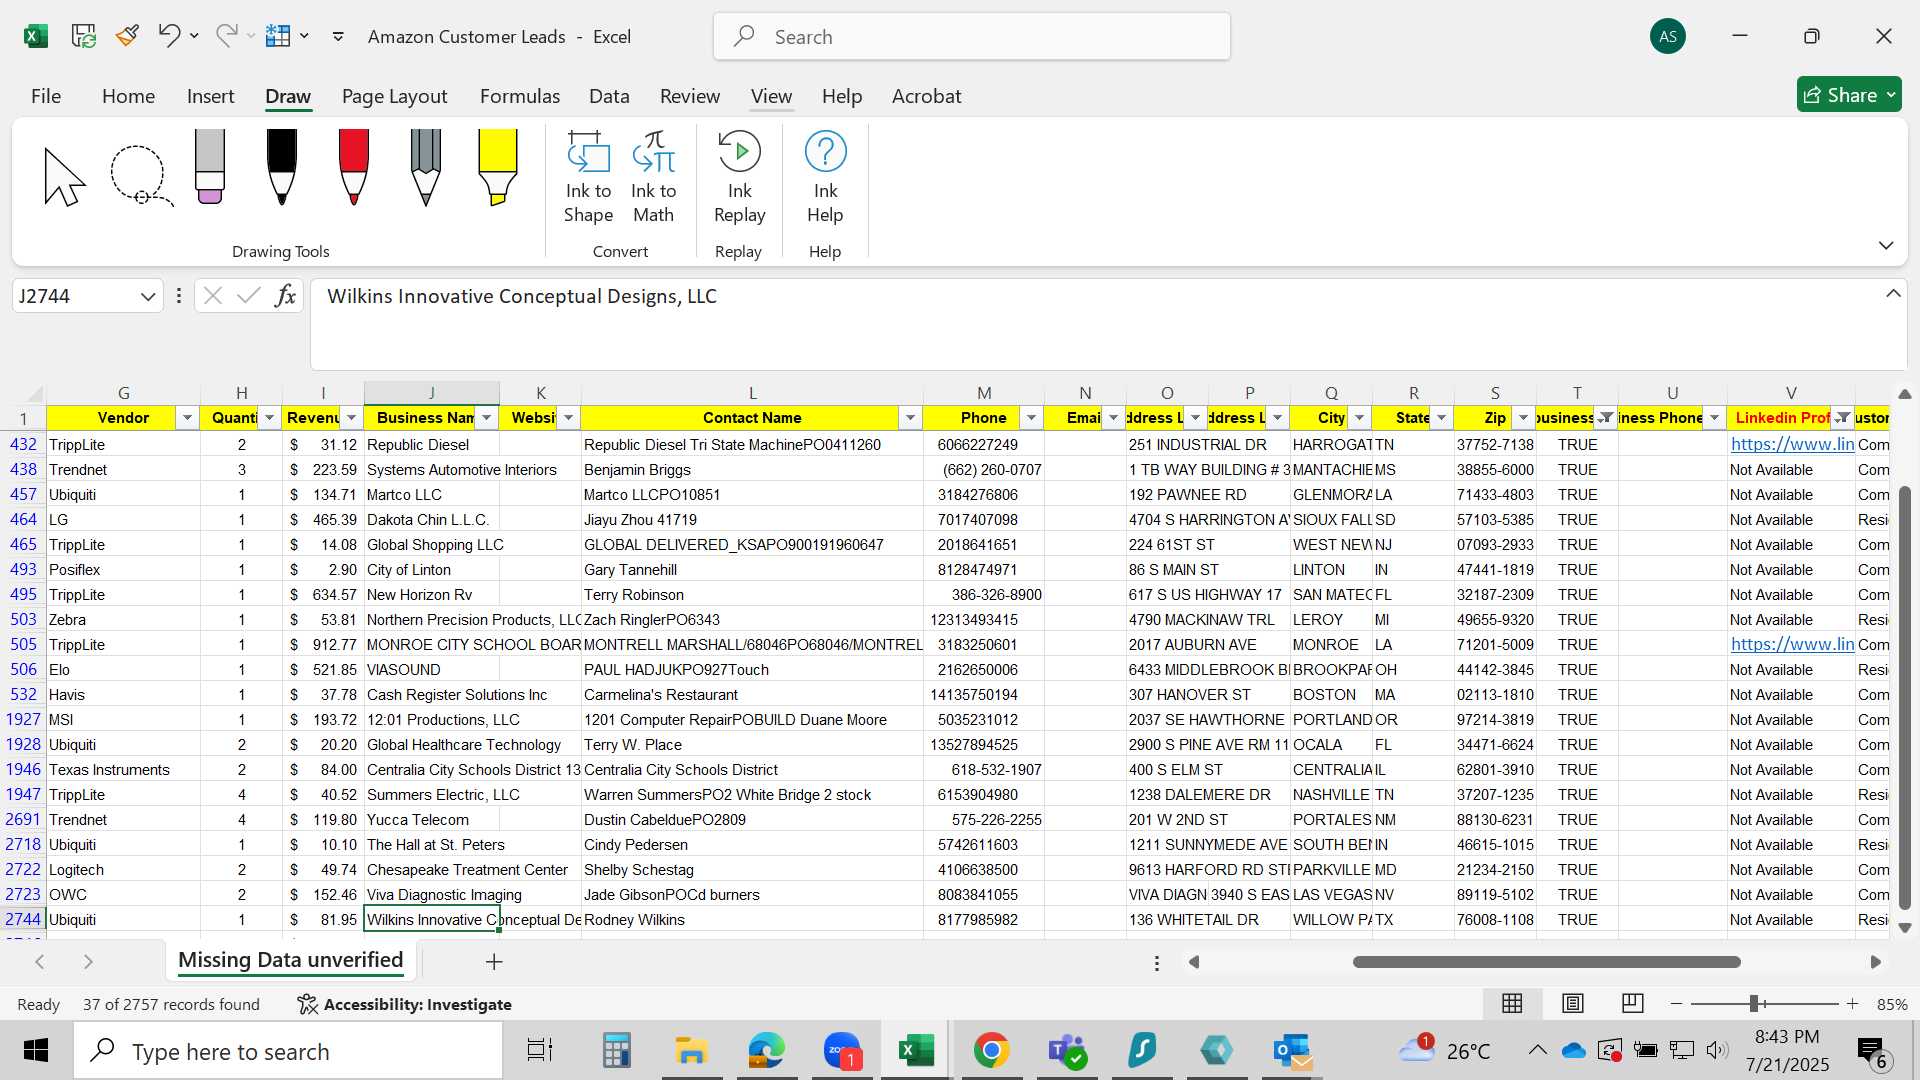Select the gray pencil tool
The image size is (1920, 1080).
tap(426, 166)
